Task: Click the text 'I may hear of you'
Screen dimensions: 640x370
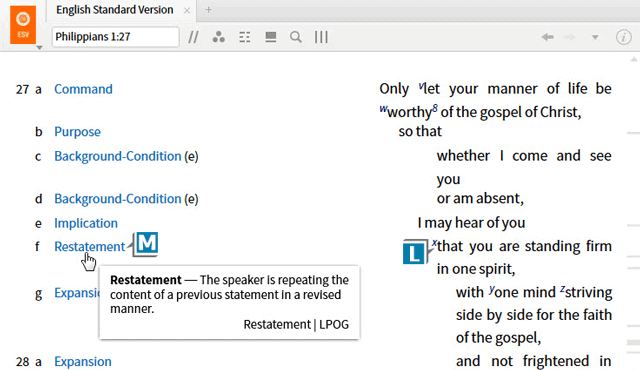Action: click(471, 223)
